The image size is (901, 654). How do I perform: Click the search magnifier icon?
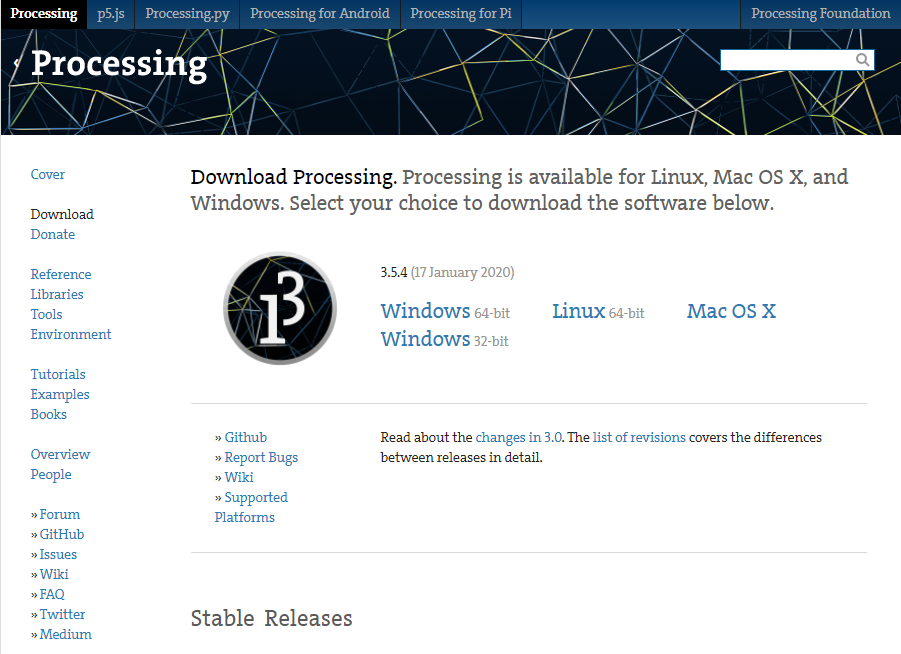click(x=862, y=60)
